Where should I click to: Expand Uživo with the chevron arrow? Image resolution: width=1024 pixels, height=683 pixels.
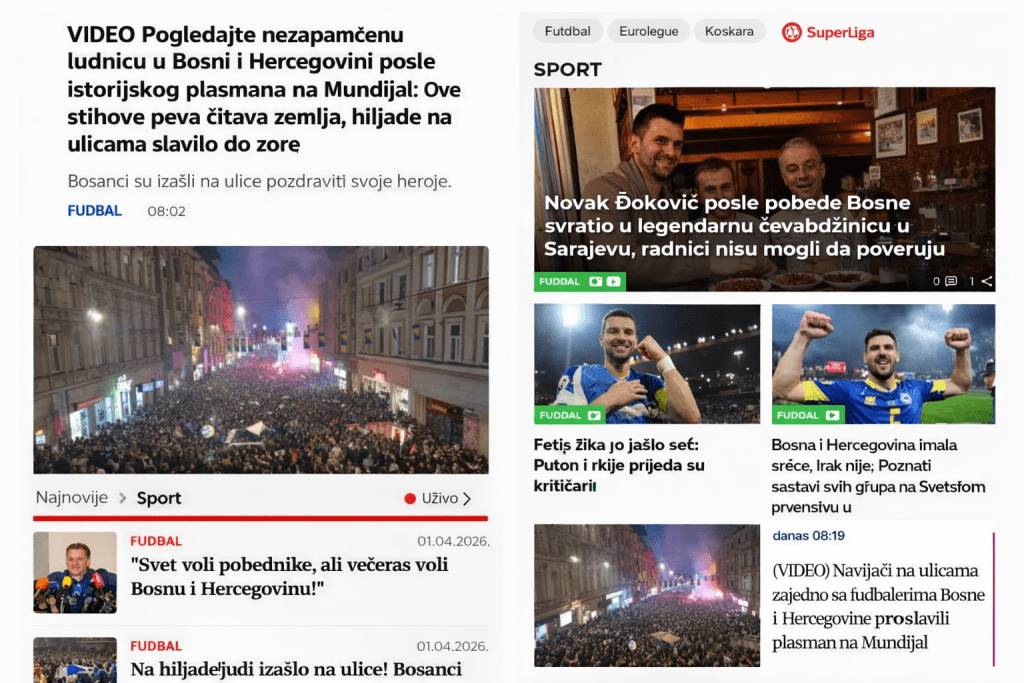coord(467,499)
